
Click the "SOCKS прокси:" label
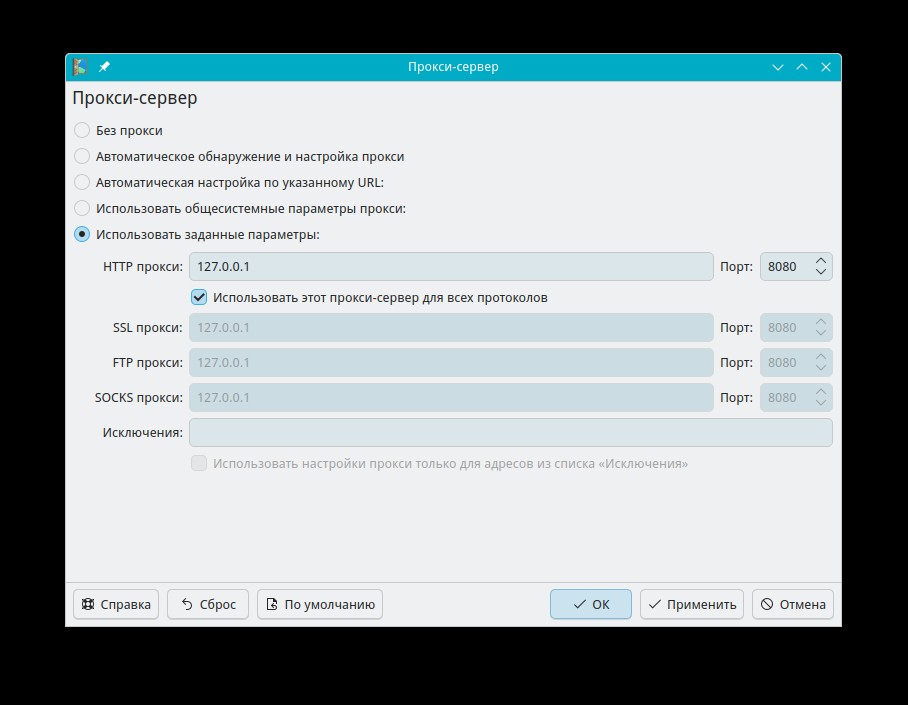click(x=139, y=397)
